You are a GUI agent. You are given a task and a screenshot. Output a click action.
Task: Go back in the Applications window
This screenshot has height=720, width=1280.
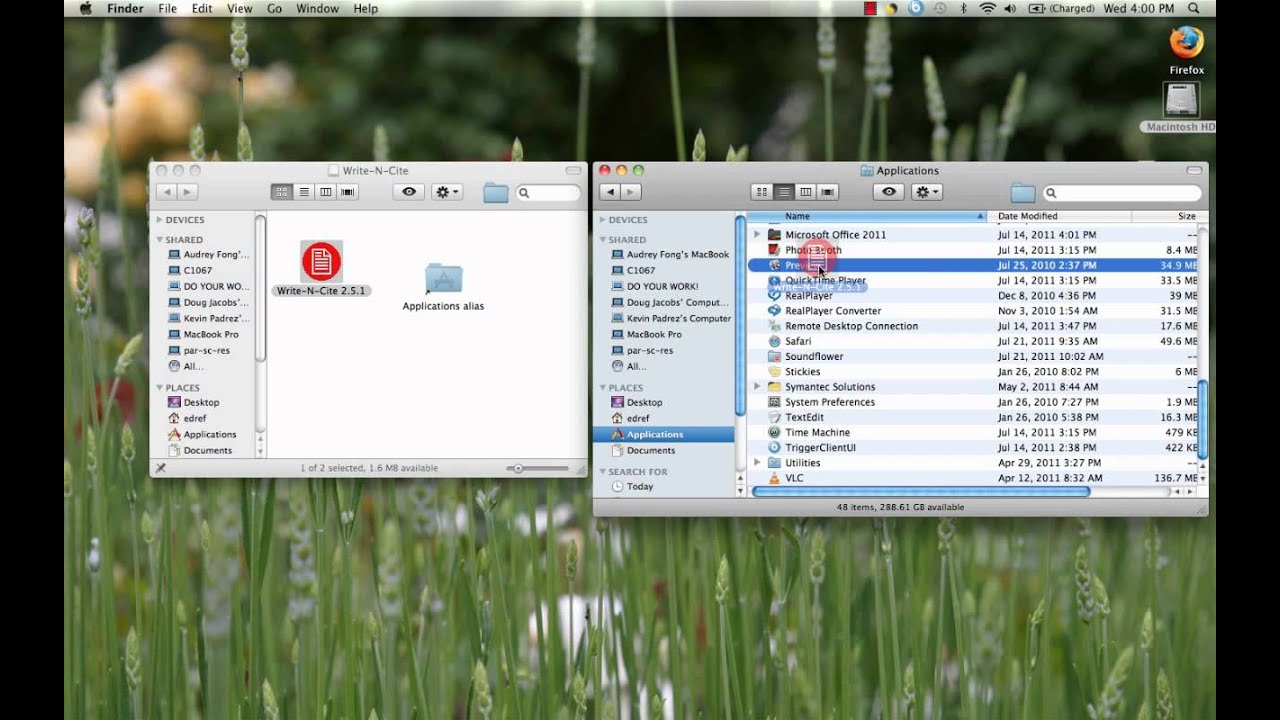[x=610, y=192]
